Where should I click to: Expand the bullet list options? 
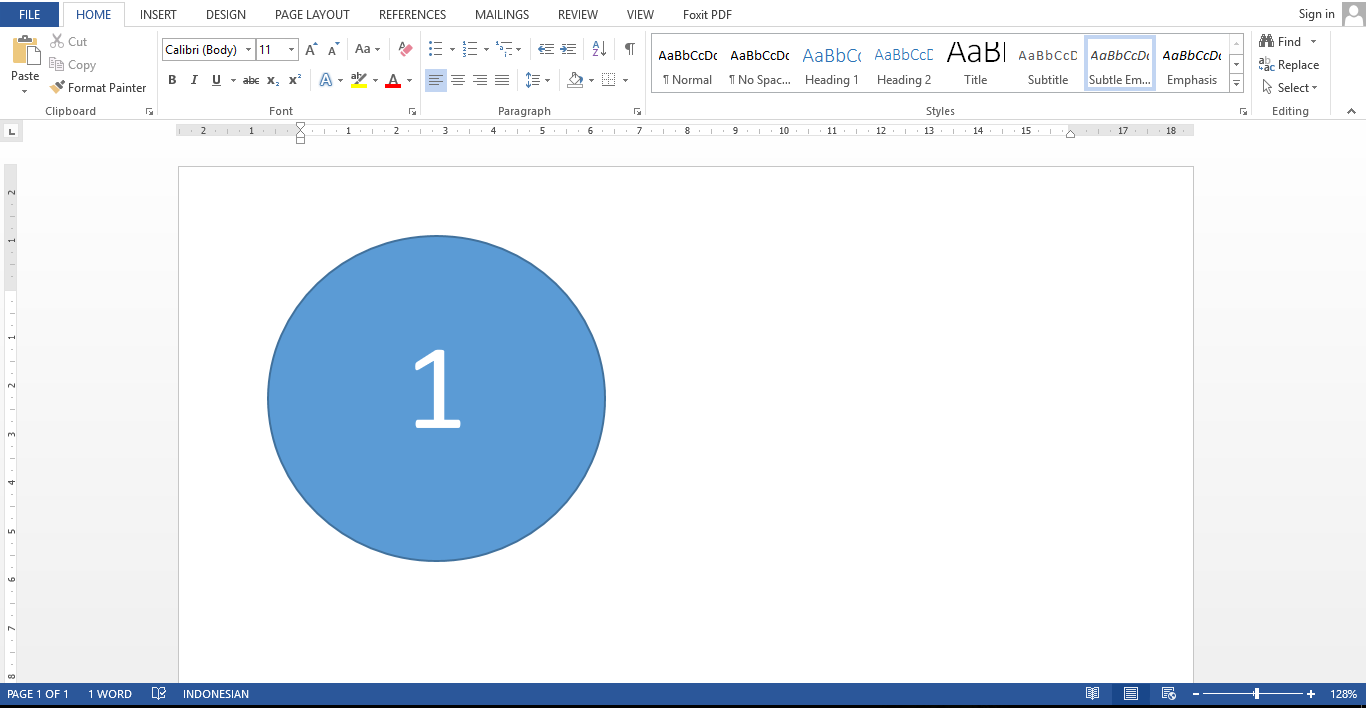pos(451,47)
